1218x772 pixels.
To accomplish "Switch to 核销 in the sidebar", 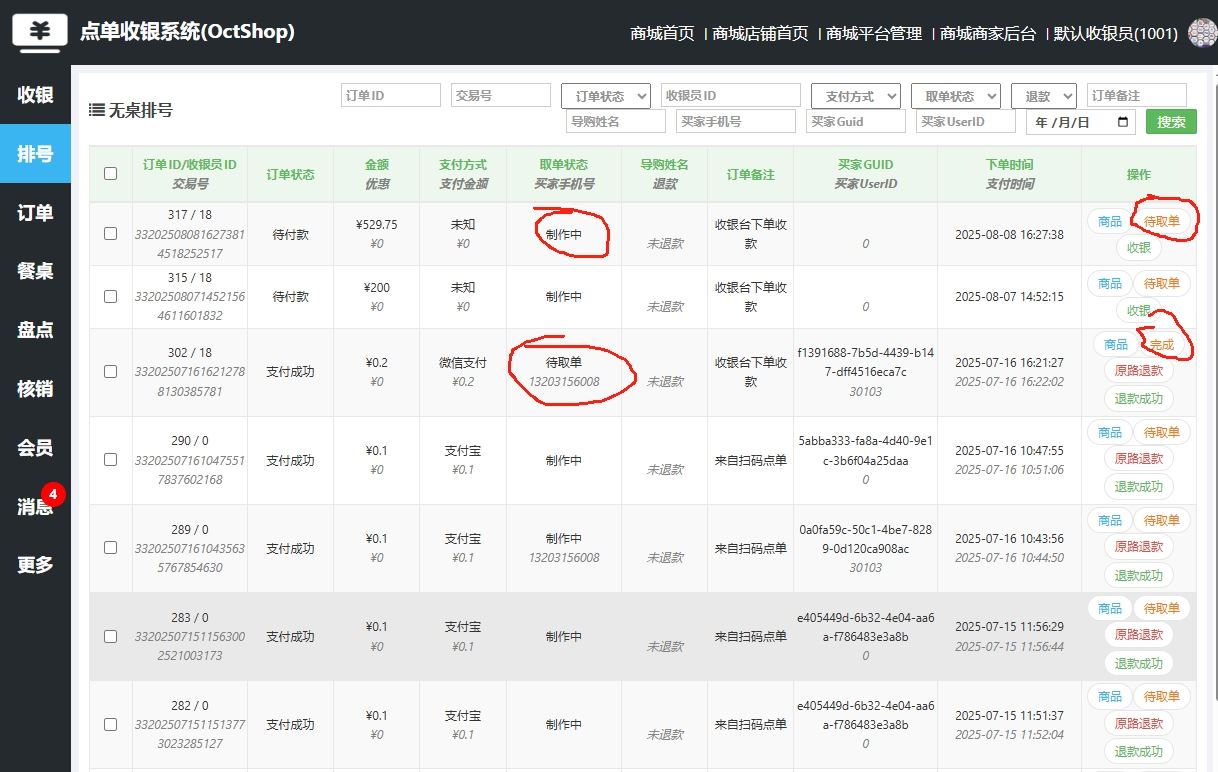I will (35, 389).
